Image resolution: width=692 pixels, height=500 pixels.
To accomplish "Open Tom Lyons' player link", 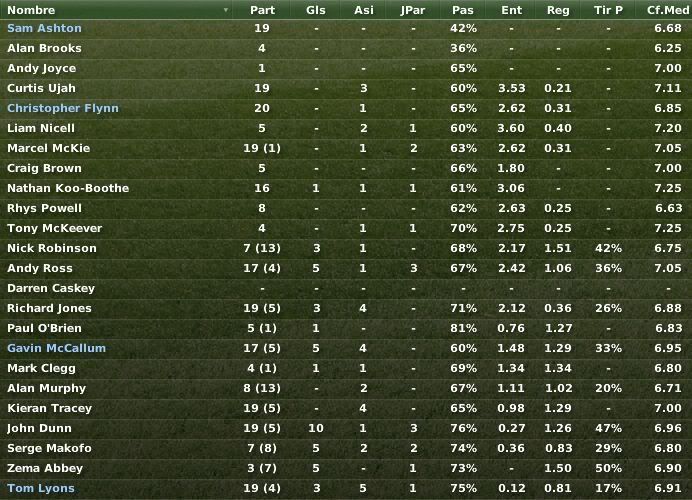I will click(x=41, y=488).
